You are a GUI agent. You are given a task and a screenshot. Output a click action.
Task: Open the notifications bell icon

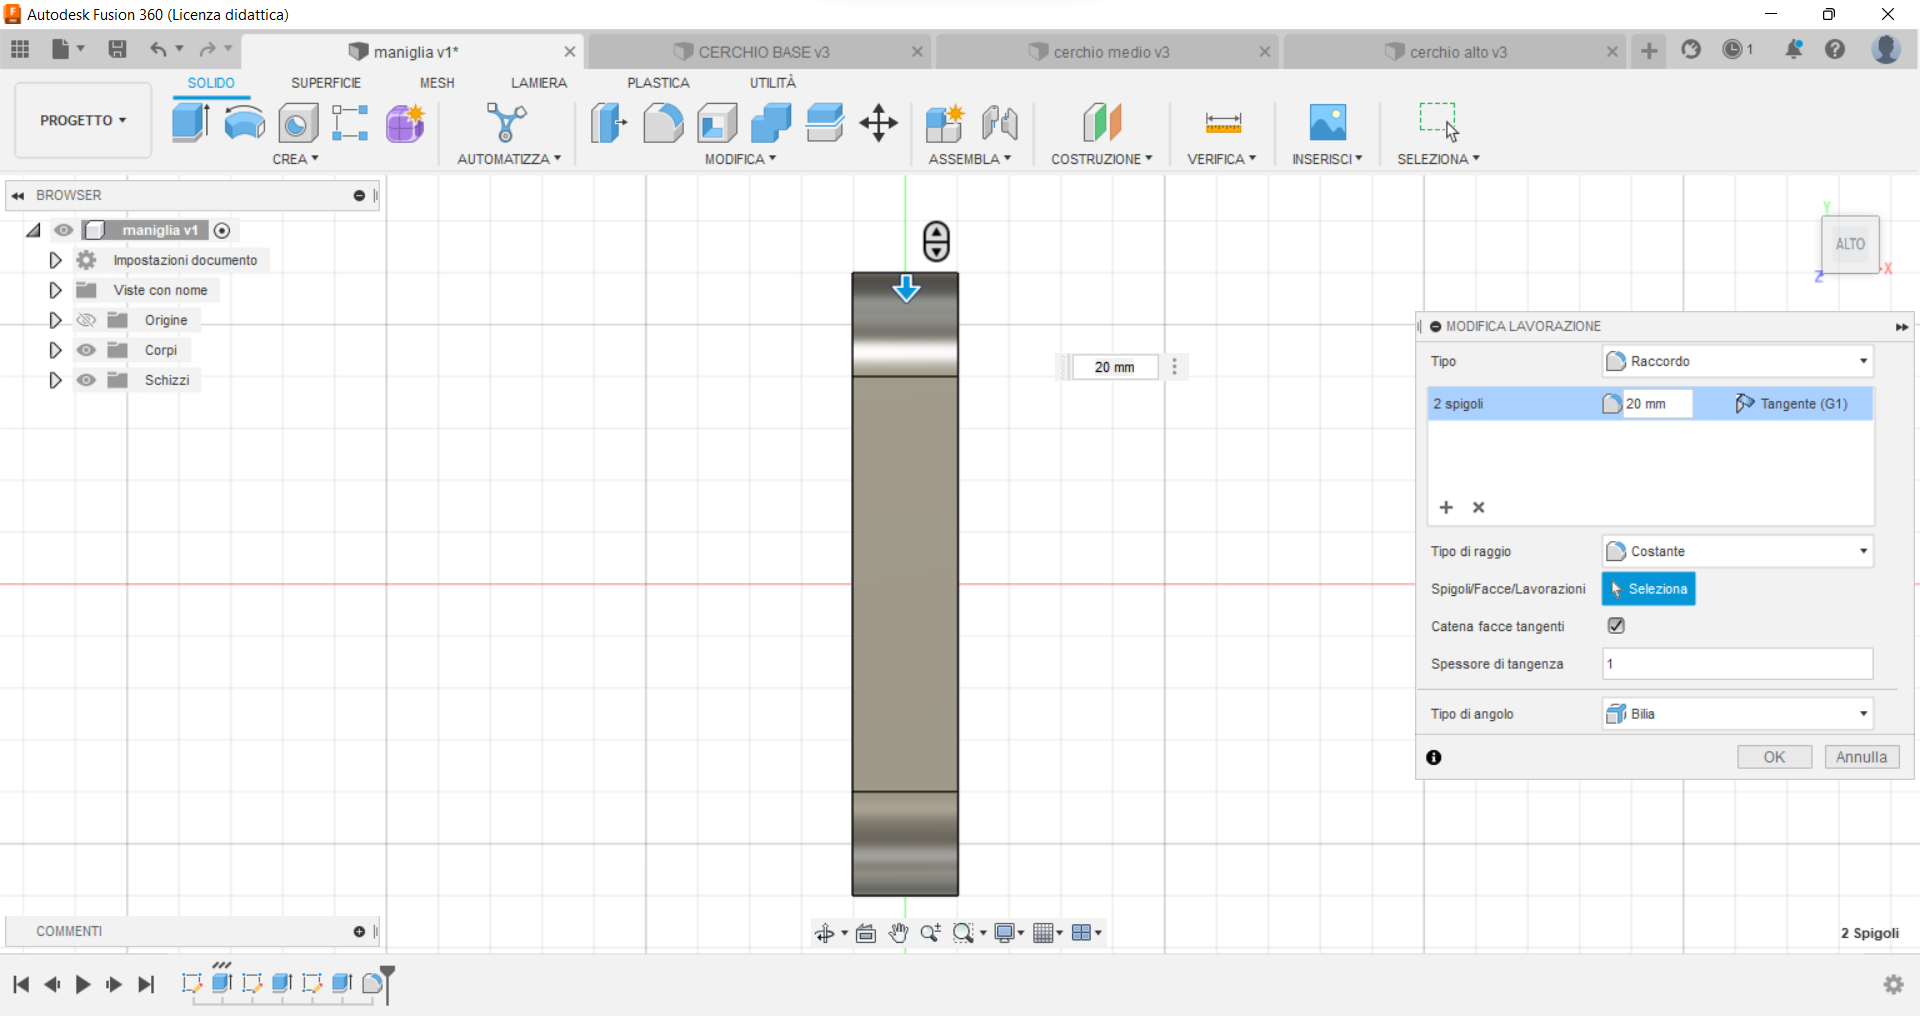coord(1794,49)
